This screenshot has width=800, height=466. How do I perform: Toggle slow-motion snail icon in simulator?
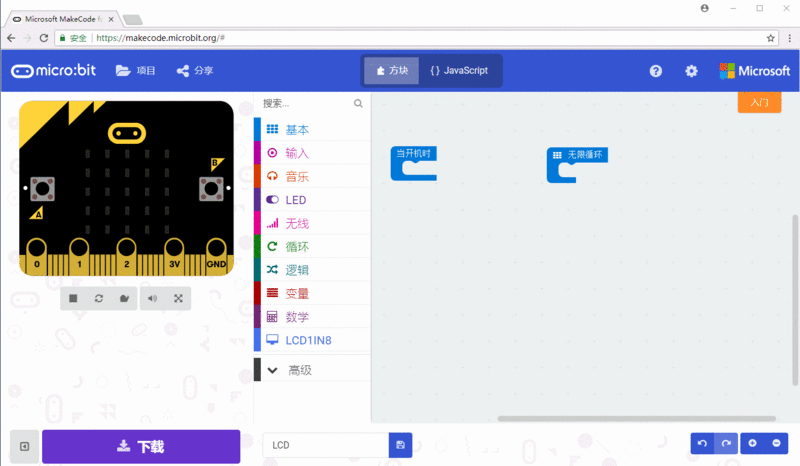(124, 299)
